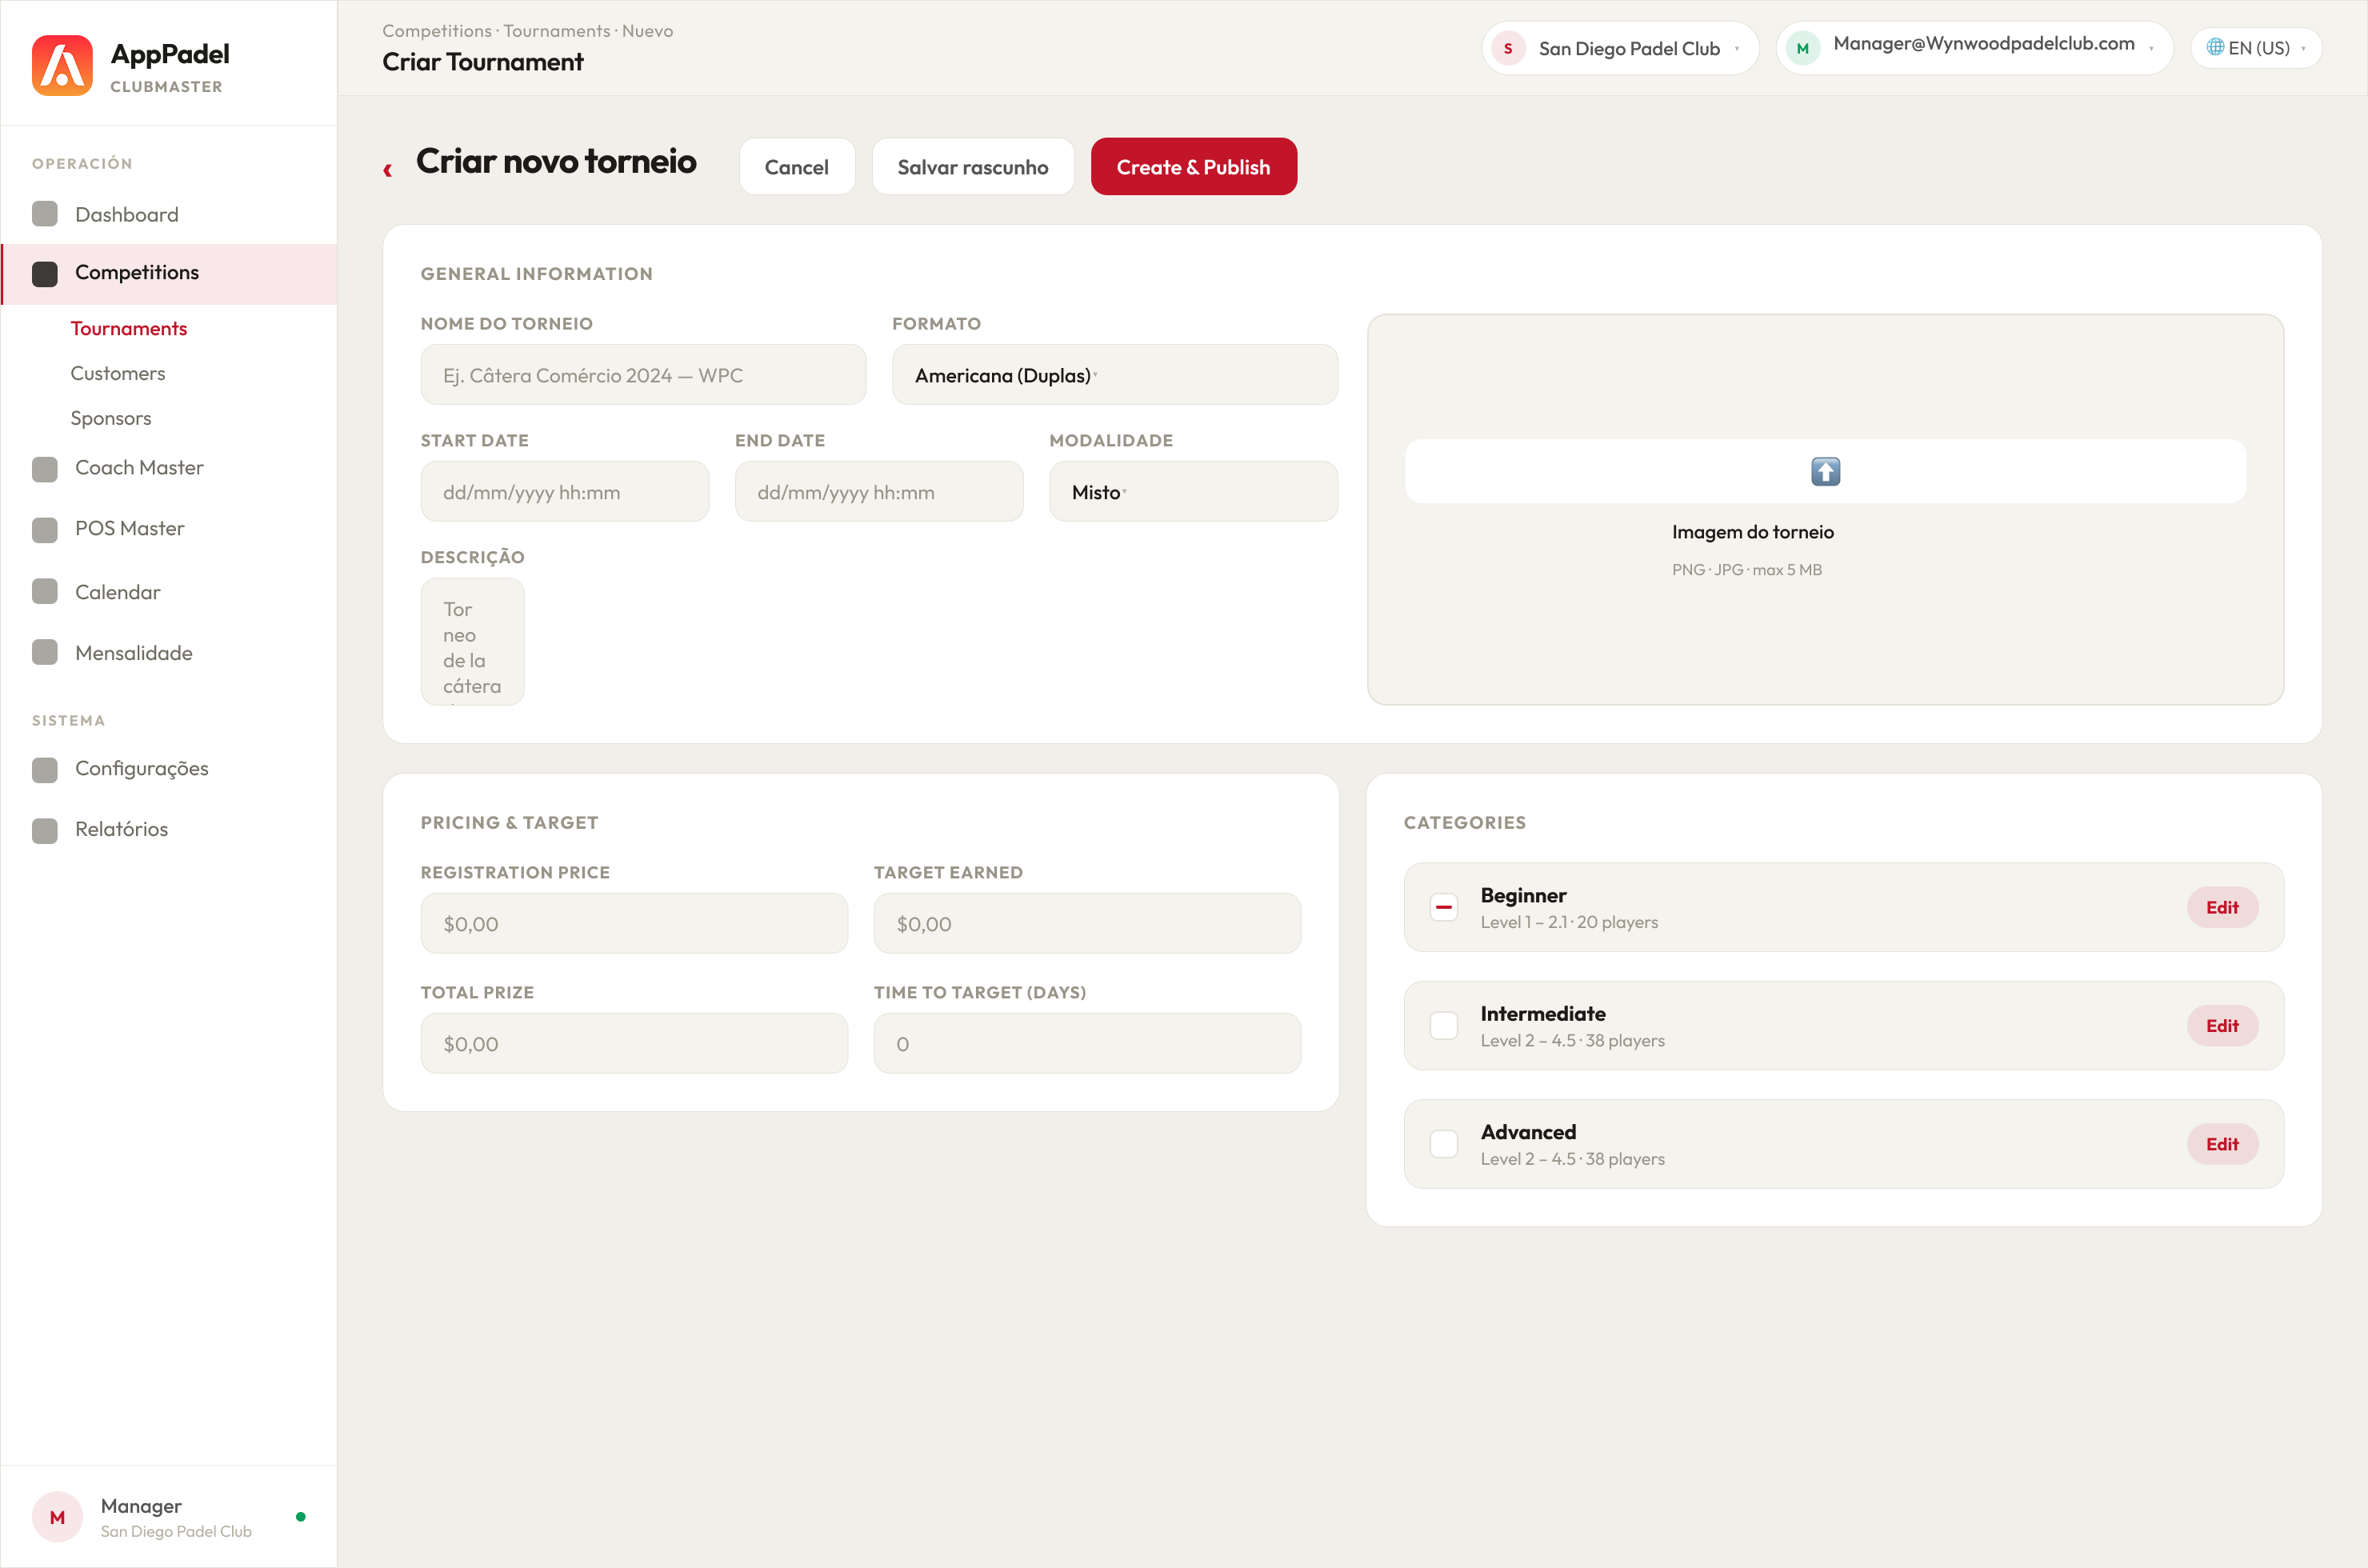Click the Configurações sidebar icon
Screen dimensions: 2368x1568
point(45,769)
